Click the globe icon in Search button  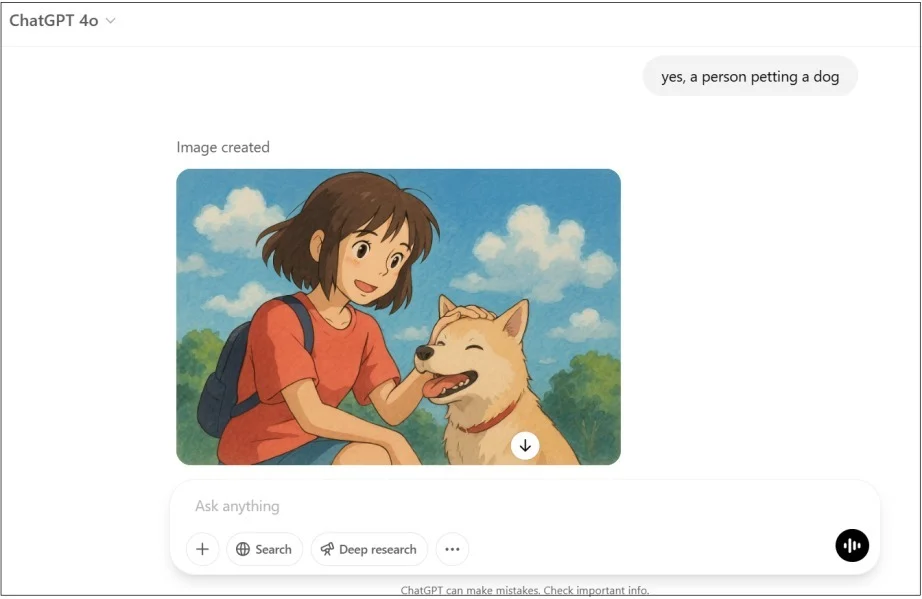point(243,549)
